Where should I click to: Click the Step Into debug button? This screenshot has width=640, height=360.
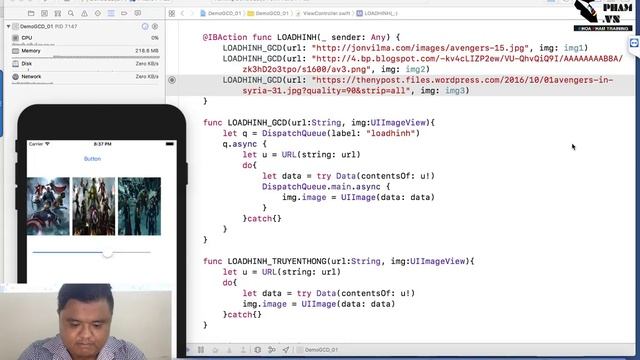click(x=229, y=350)
